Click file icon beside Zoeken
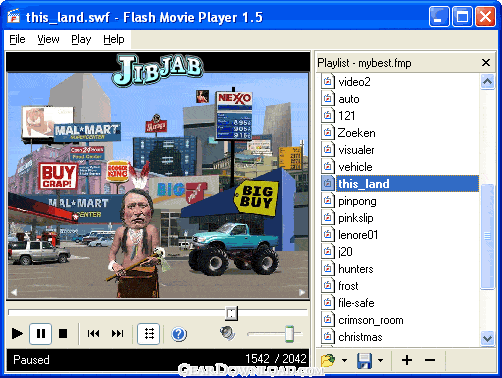The image size is (502, 378). tap(327, 133)
